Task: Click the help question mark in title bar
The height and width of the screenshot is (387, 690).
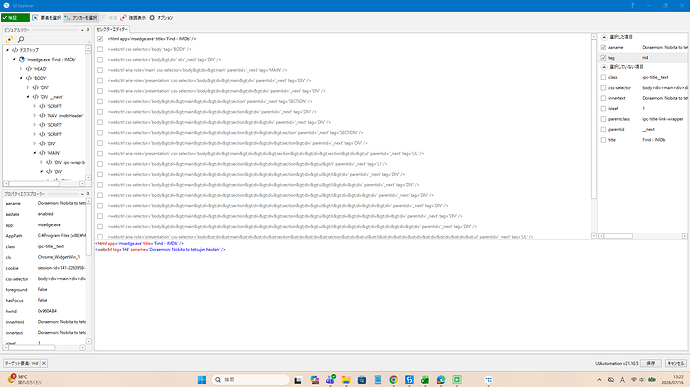Action: [x=632, y=5]
